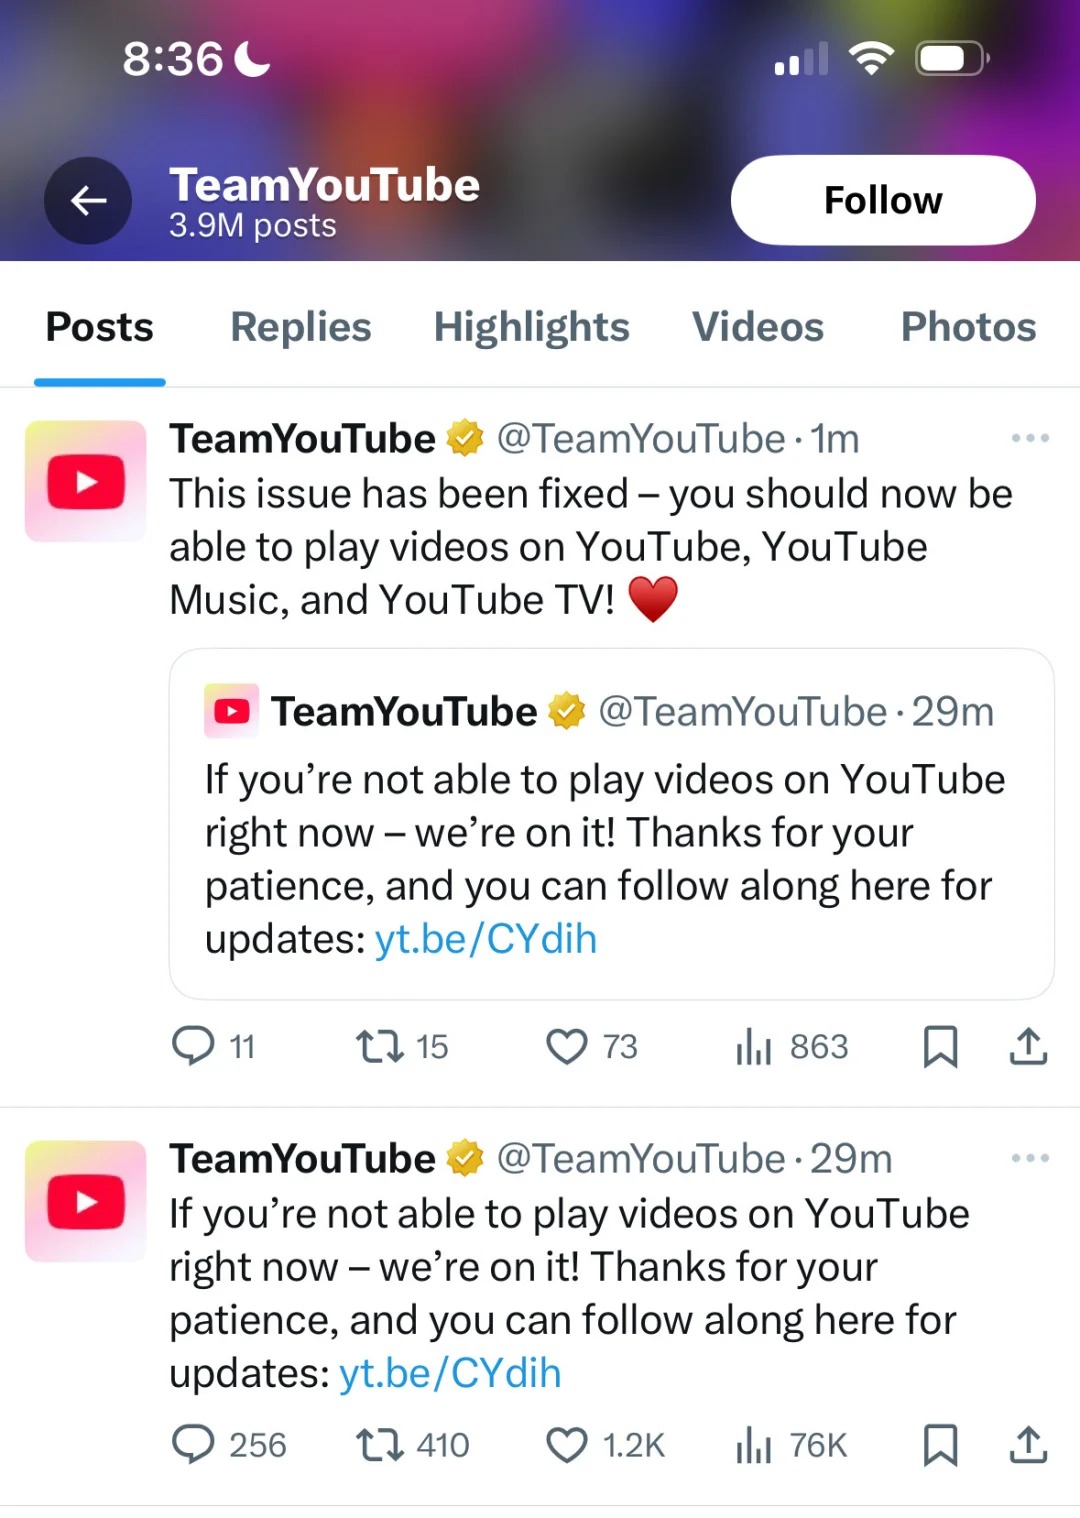Follow the TeamYouTube account
This screenshot has width=1080, height=1518.
[x=882, y=200]
